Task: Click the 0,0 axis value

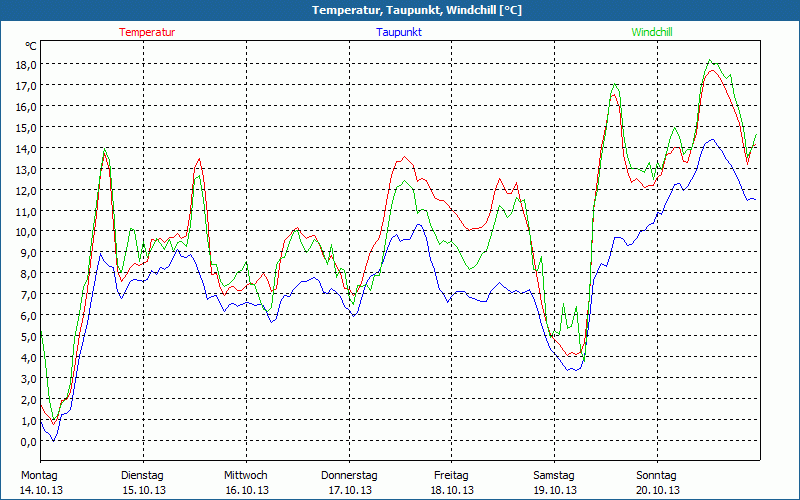Action: pyautogui.click(x=30, y=442)
